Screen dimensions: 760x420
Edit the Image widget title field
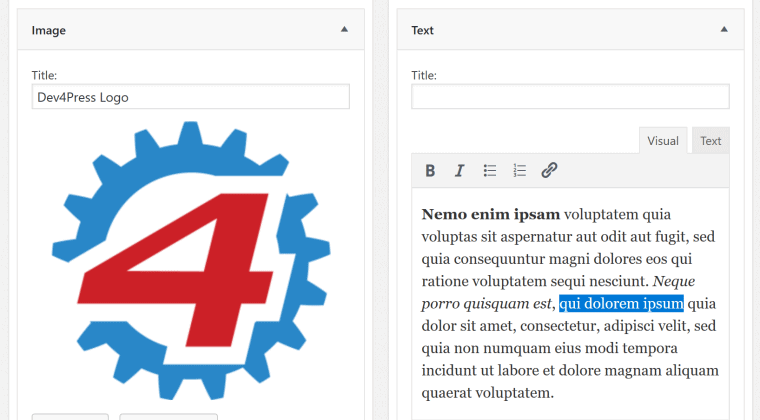pos(190,97)
